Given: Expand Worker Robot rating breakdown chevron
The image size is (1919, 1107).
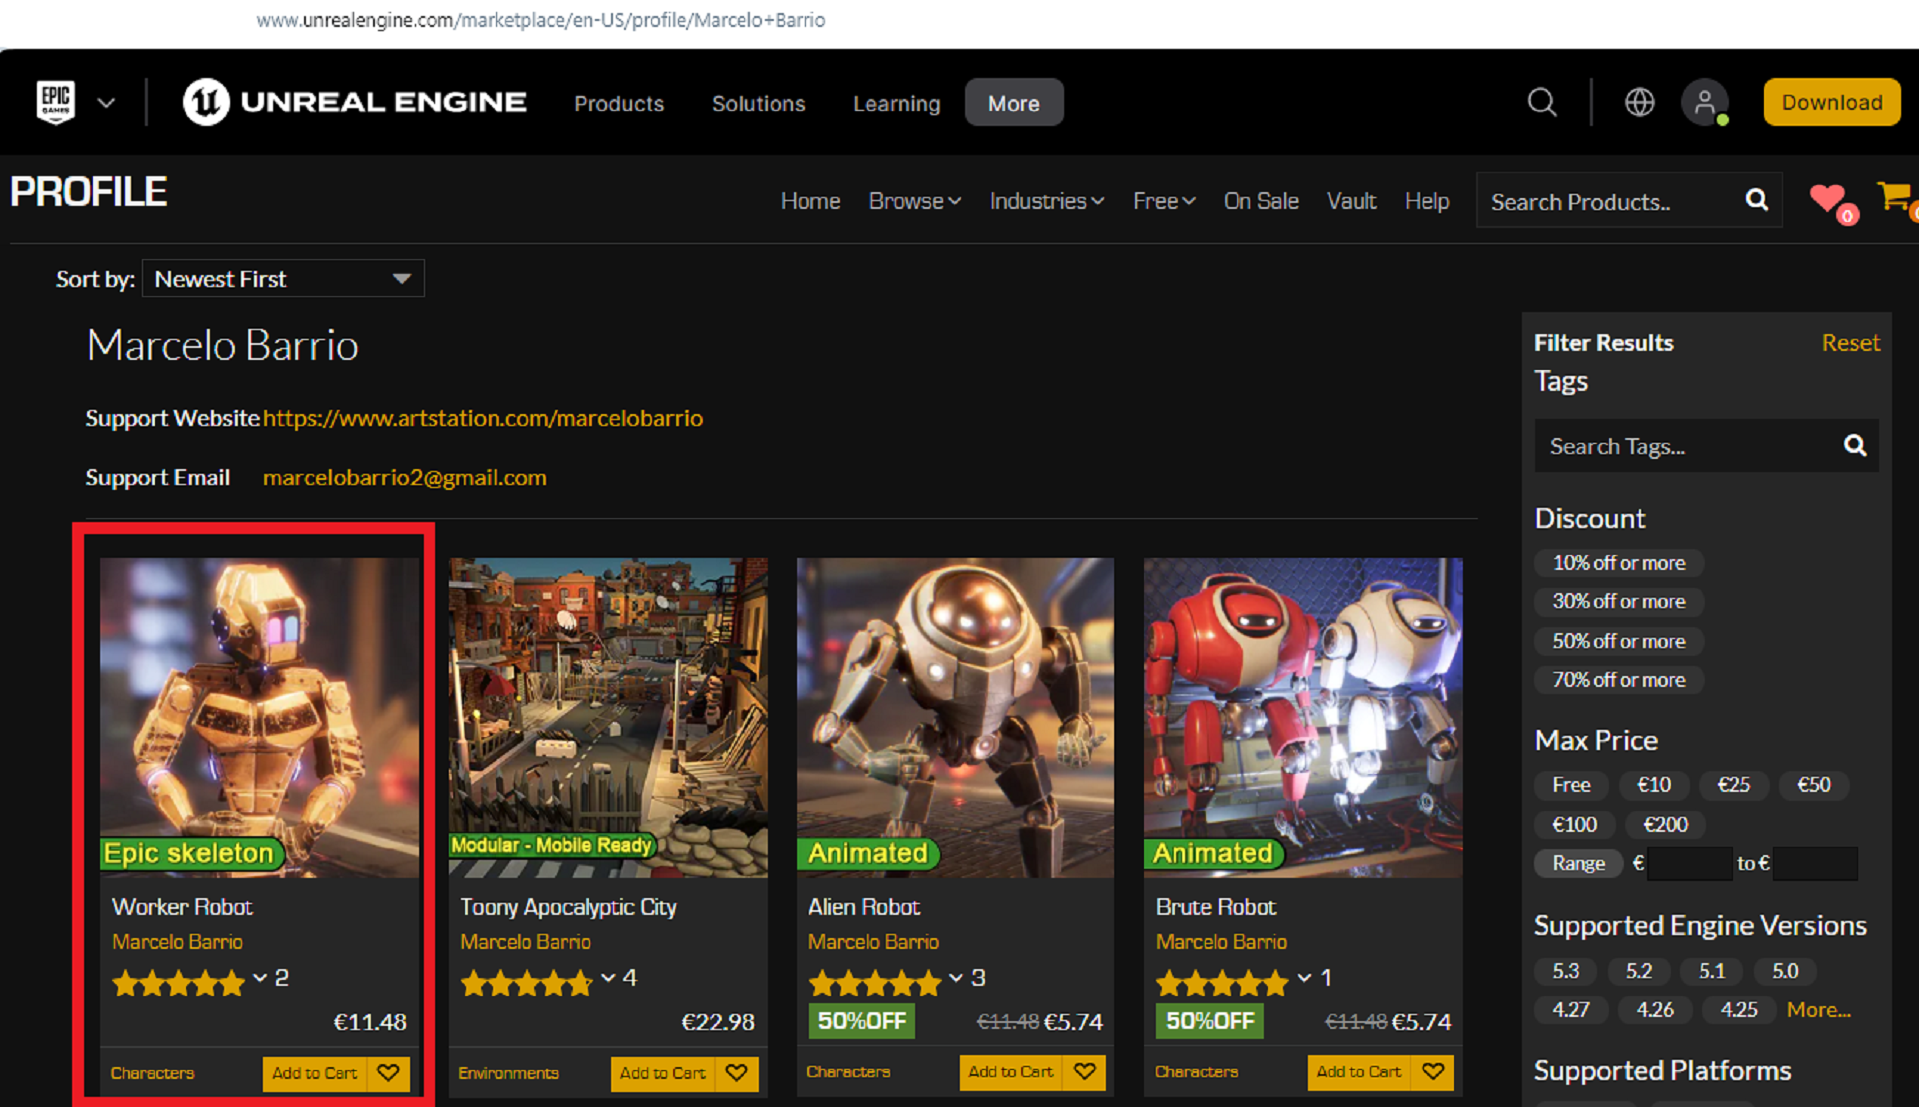Looking at the screenshot, I should pos(260,978).
